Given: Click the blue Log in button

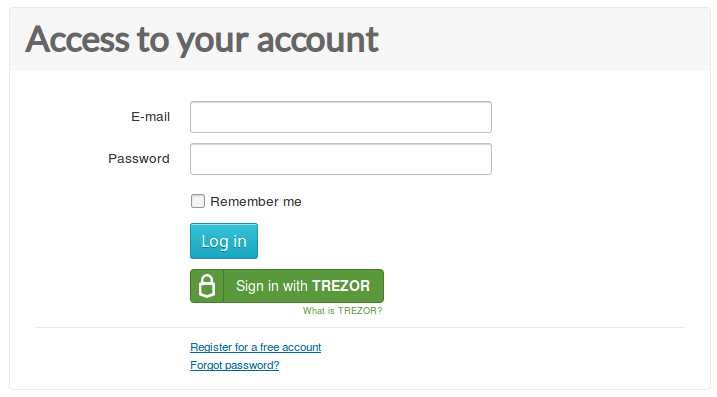Looking at the screenshot, I should pos(224,241).
